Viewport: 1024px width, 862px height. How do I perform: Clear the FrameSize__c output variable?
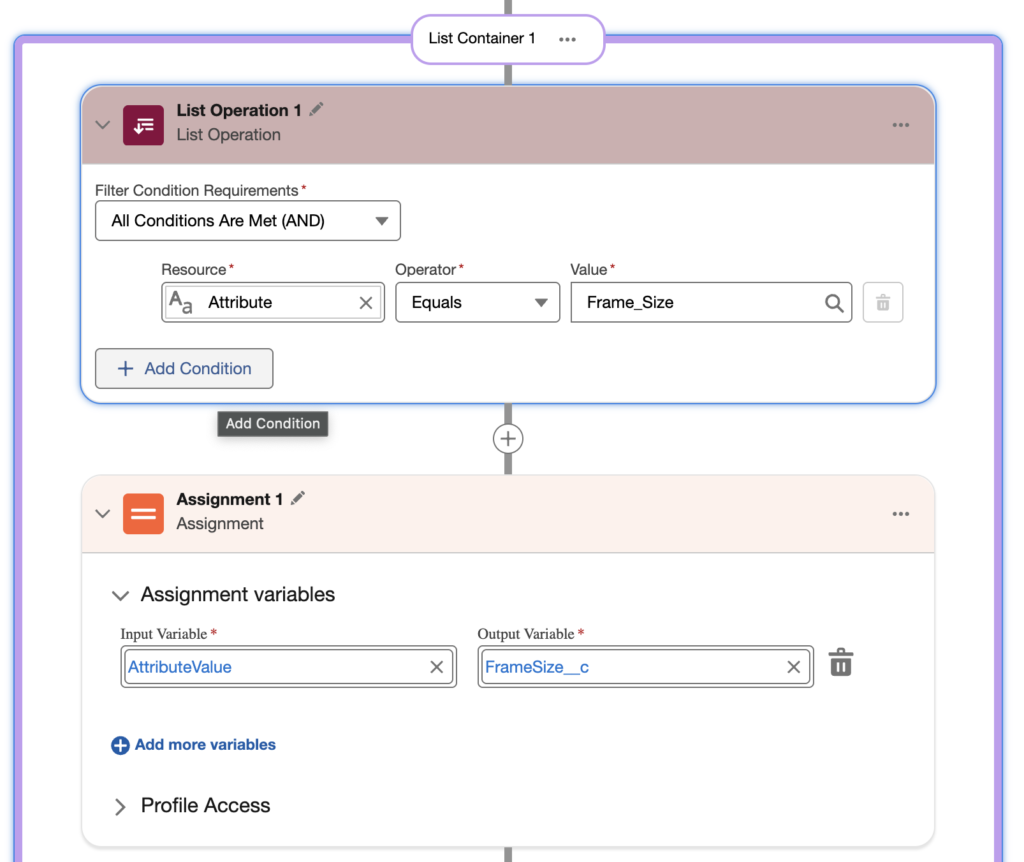[793, 667]
